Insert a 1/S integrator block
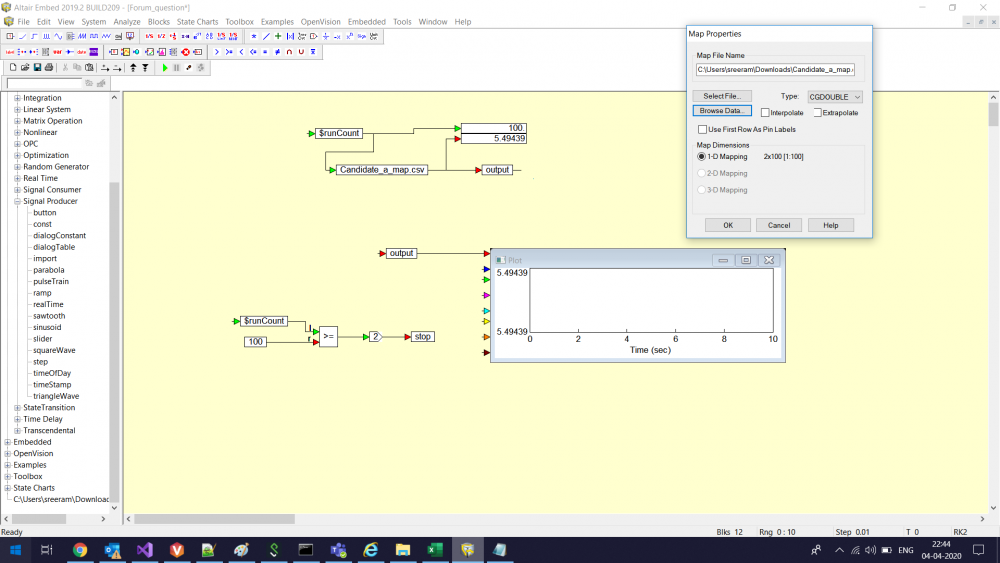This screenshot has width=1000, height=563. point(149,36)
